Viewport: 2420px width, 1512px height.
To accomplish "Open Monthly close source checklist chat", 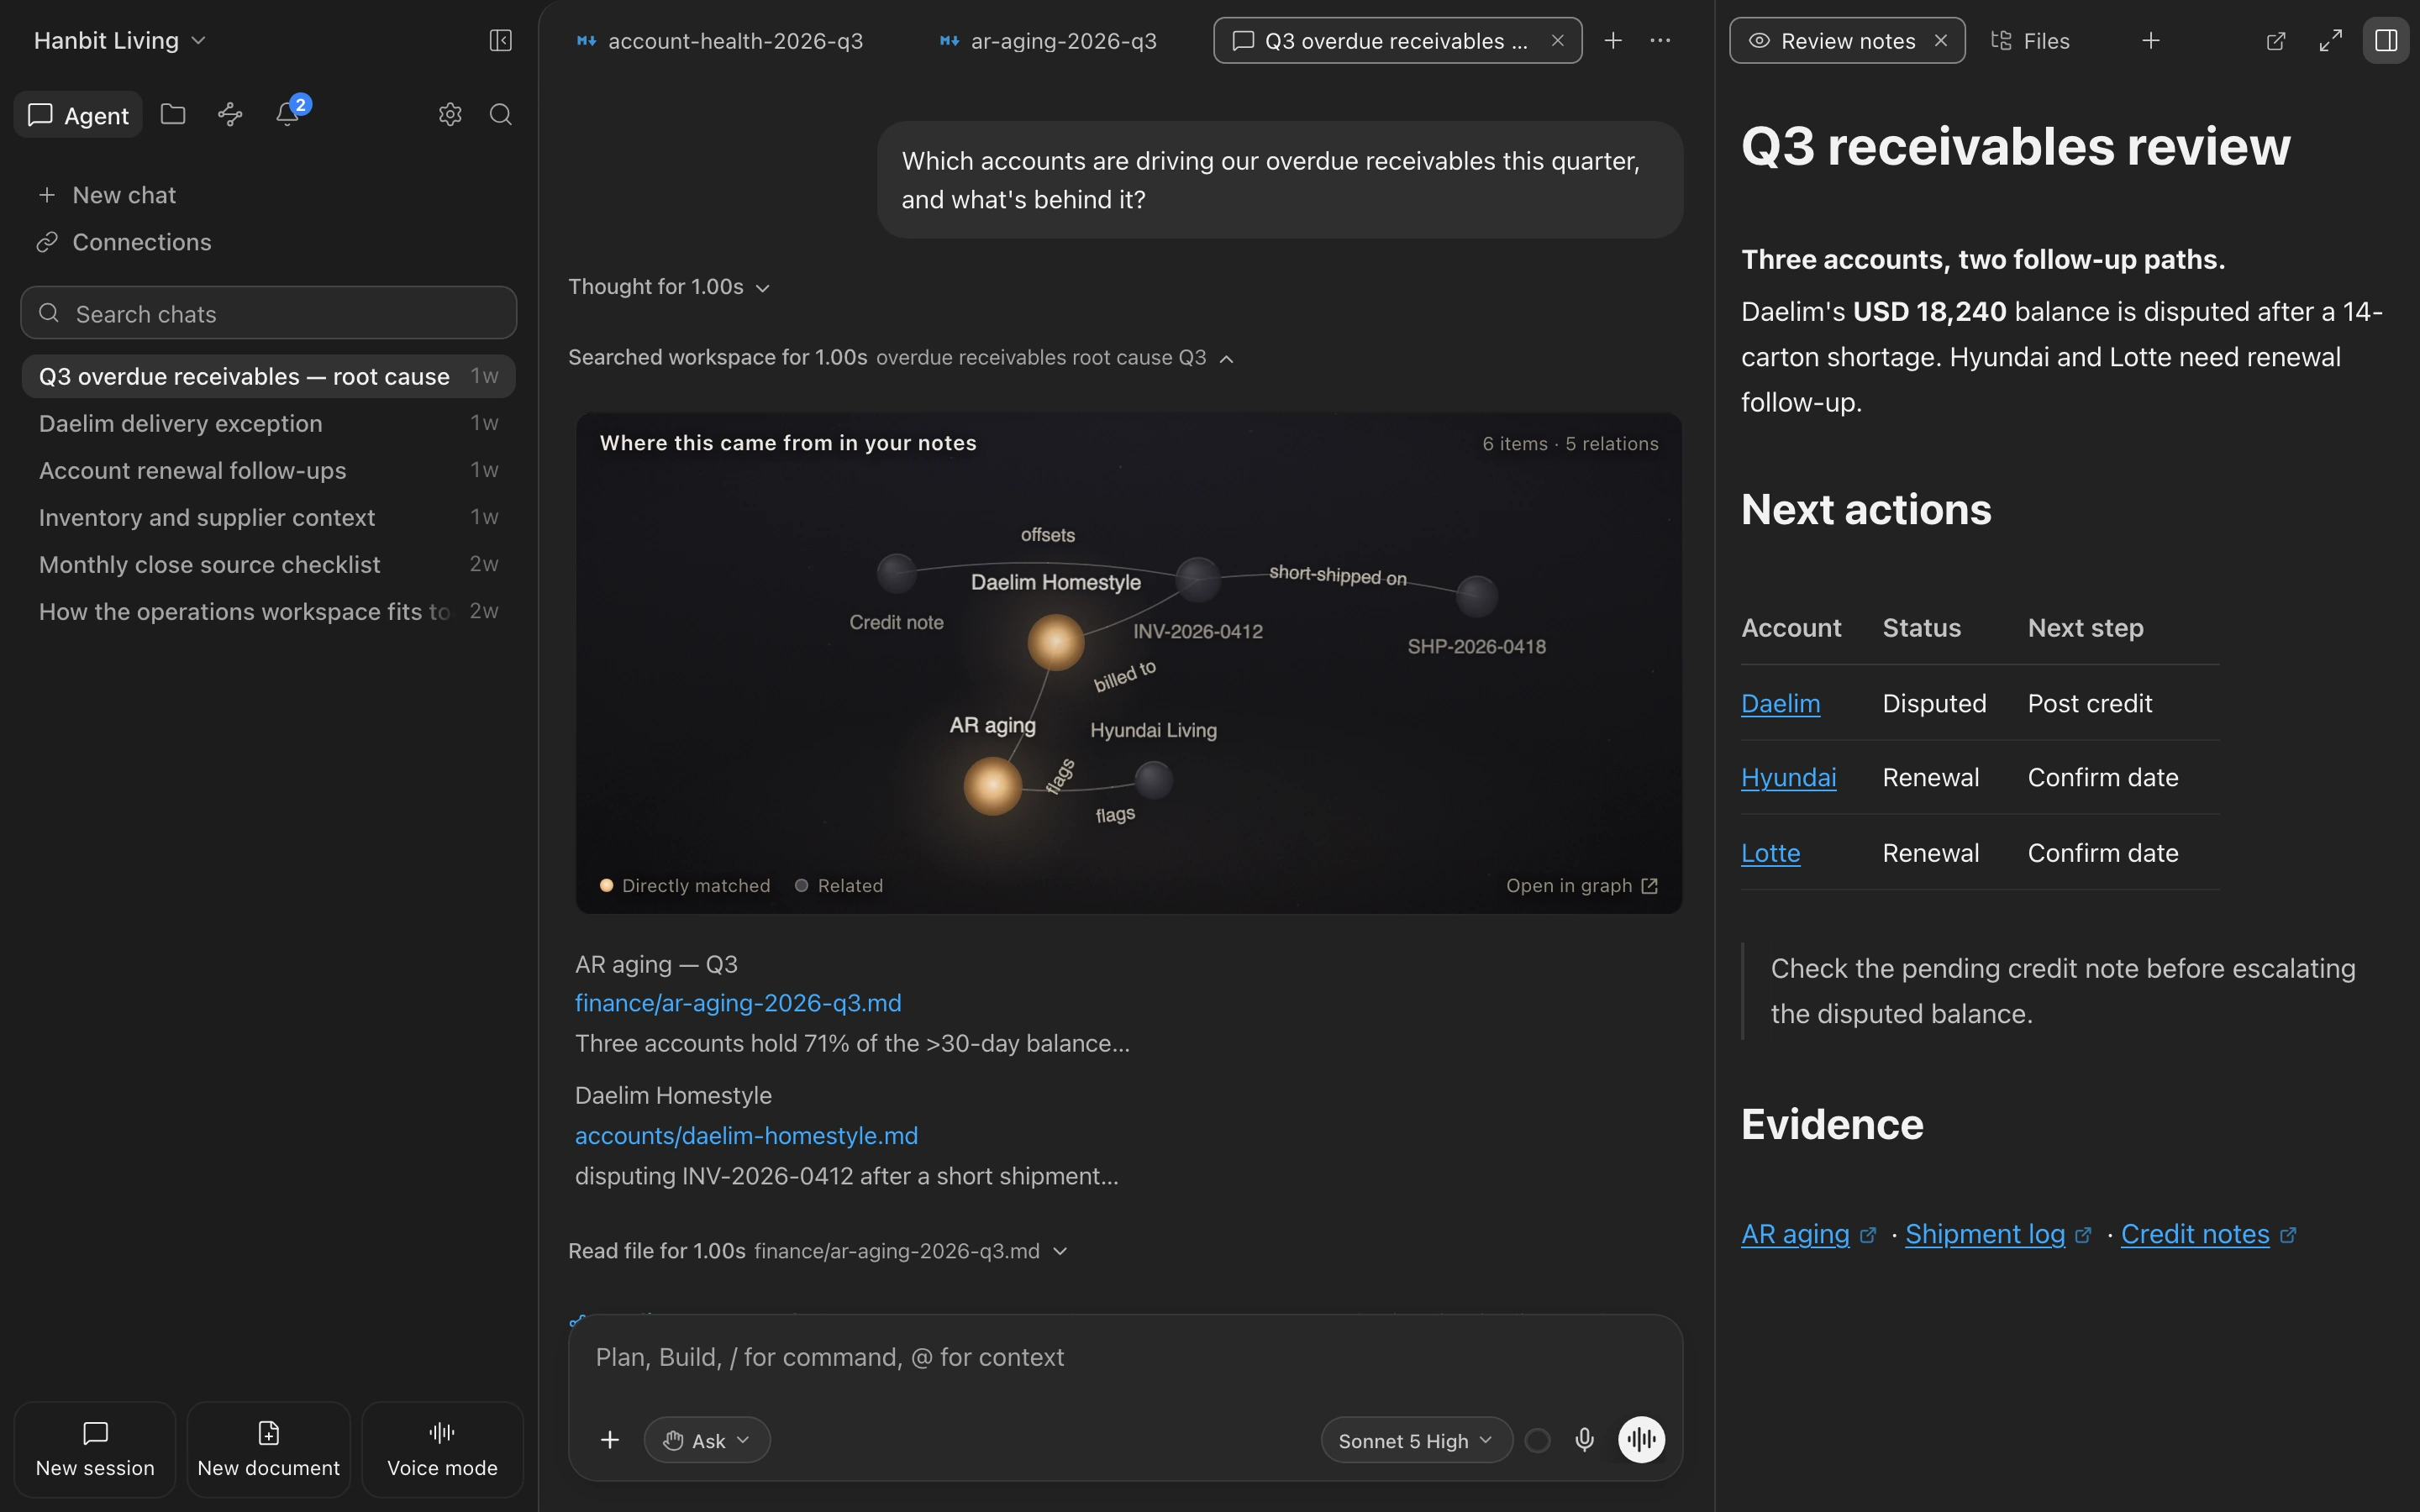I will 268,564.
